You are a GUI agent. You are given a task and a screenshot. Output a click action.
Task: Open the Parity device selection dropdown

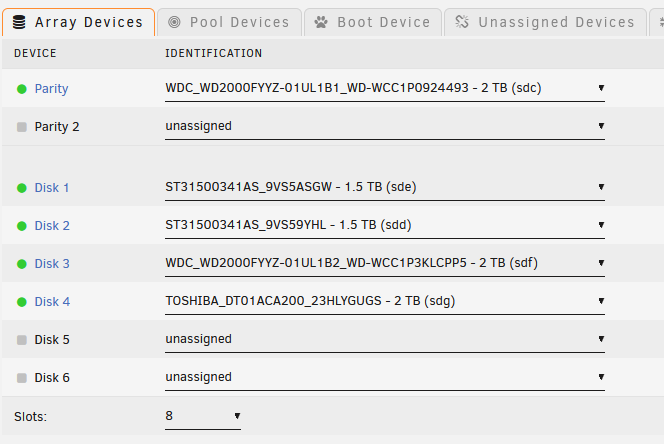tap(385, 89)
